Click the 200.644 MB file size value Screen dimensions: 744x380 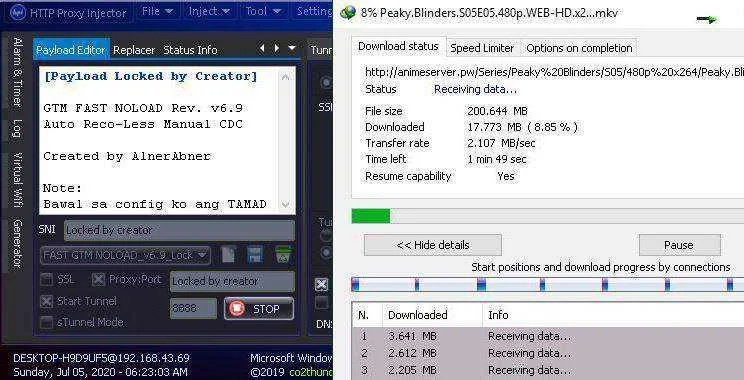point(497,111)
